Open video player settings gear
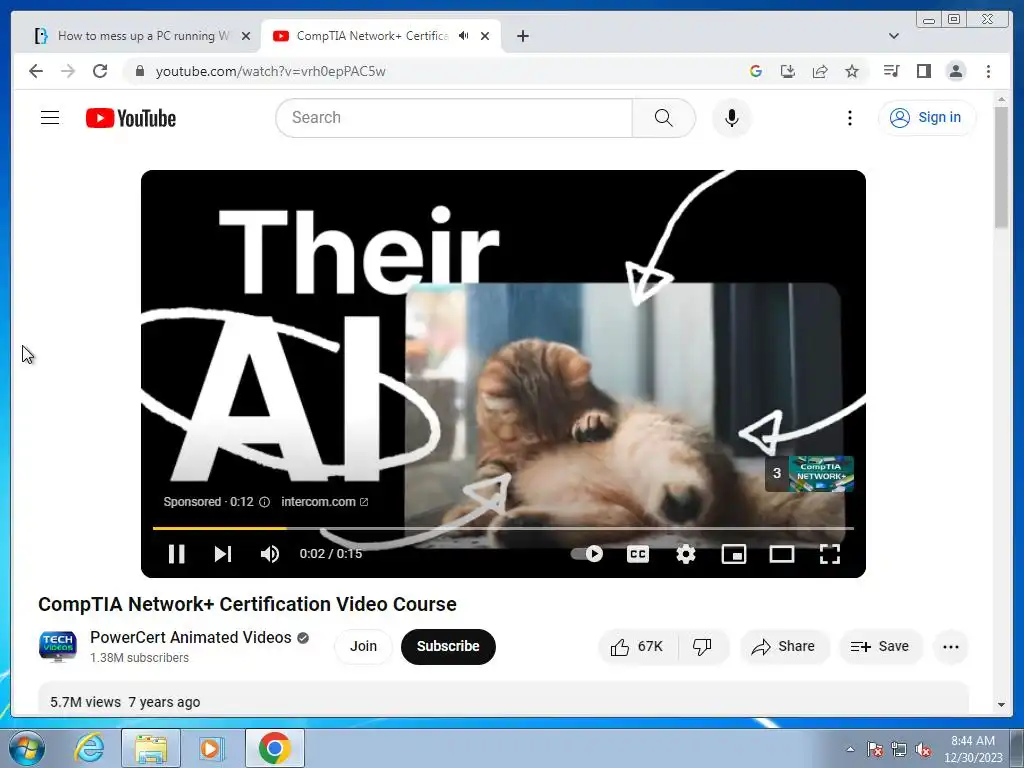The height and width of the screenshot is (768, 1024). click(x=685, y=554)
